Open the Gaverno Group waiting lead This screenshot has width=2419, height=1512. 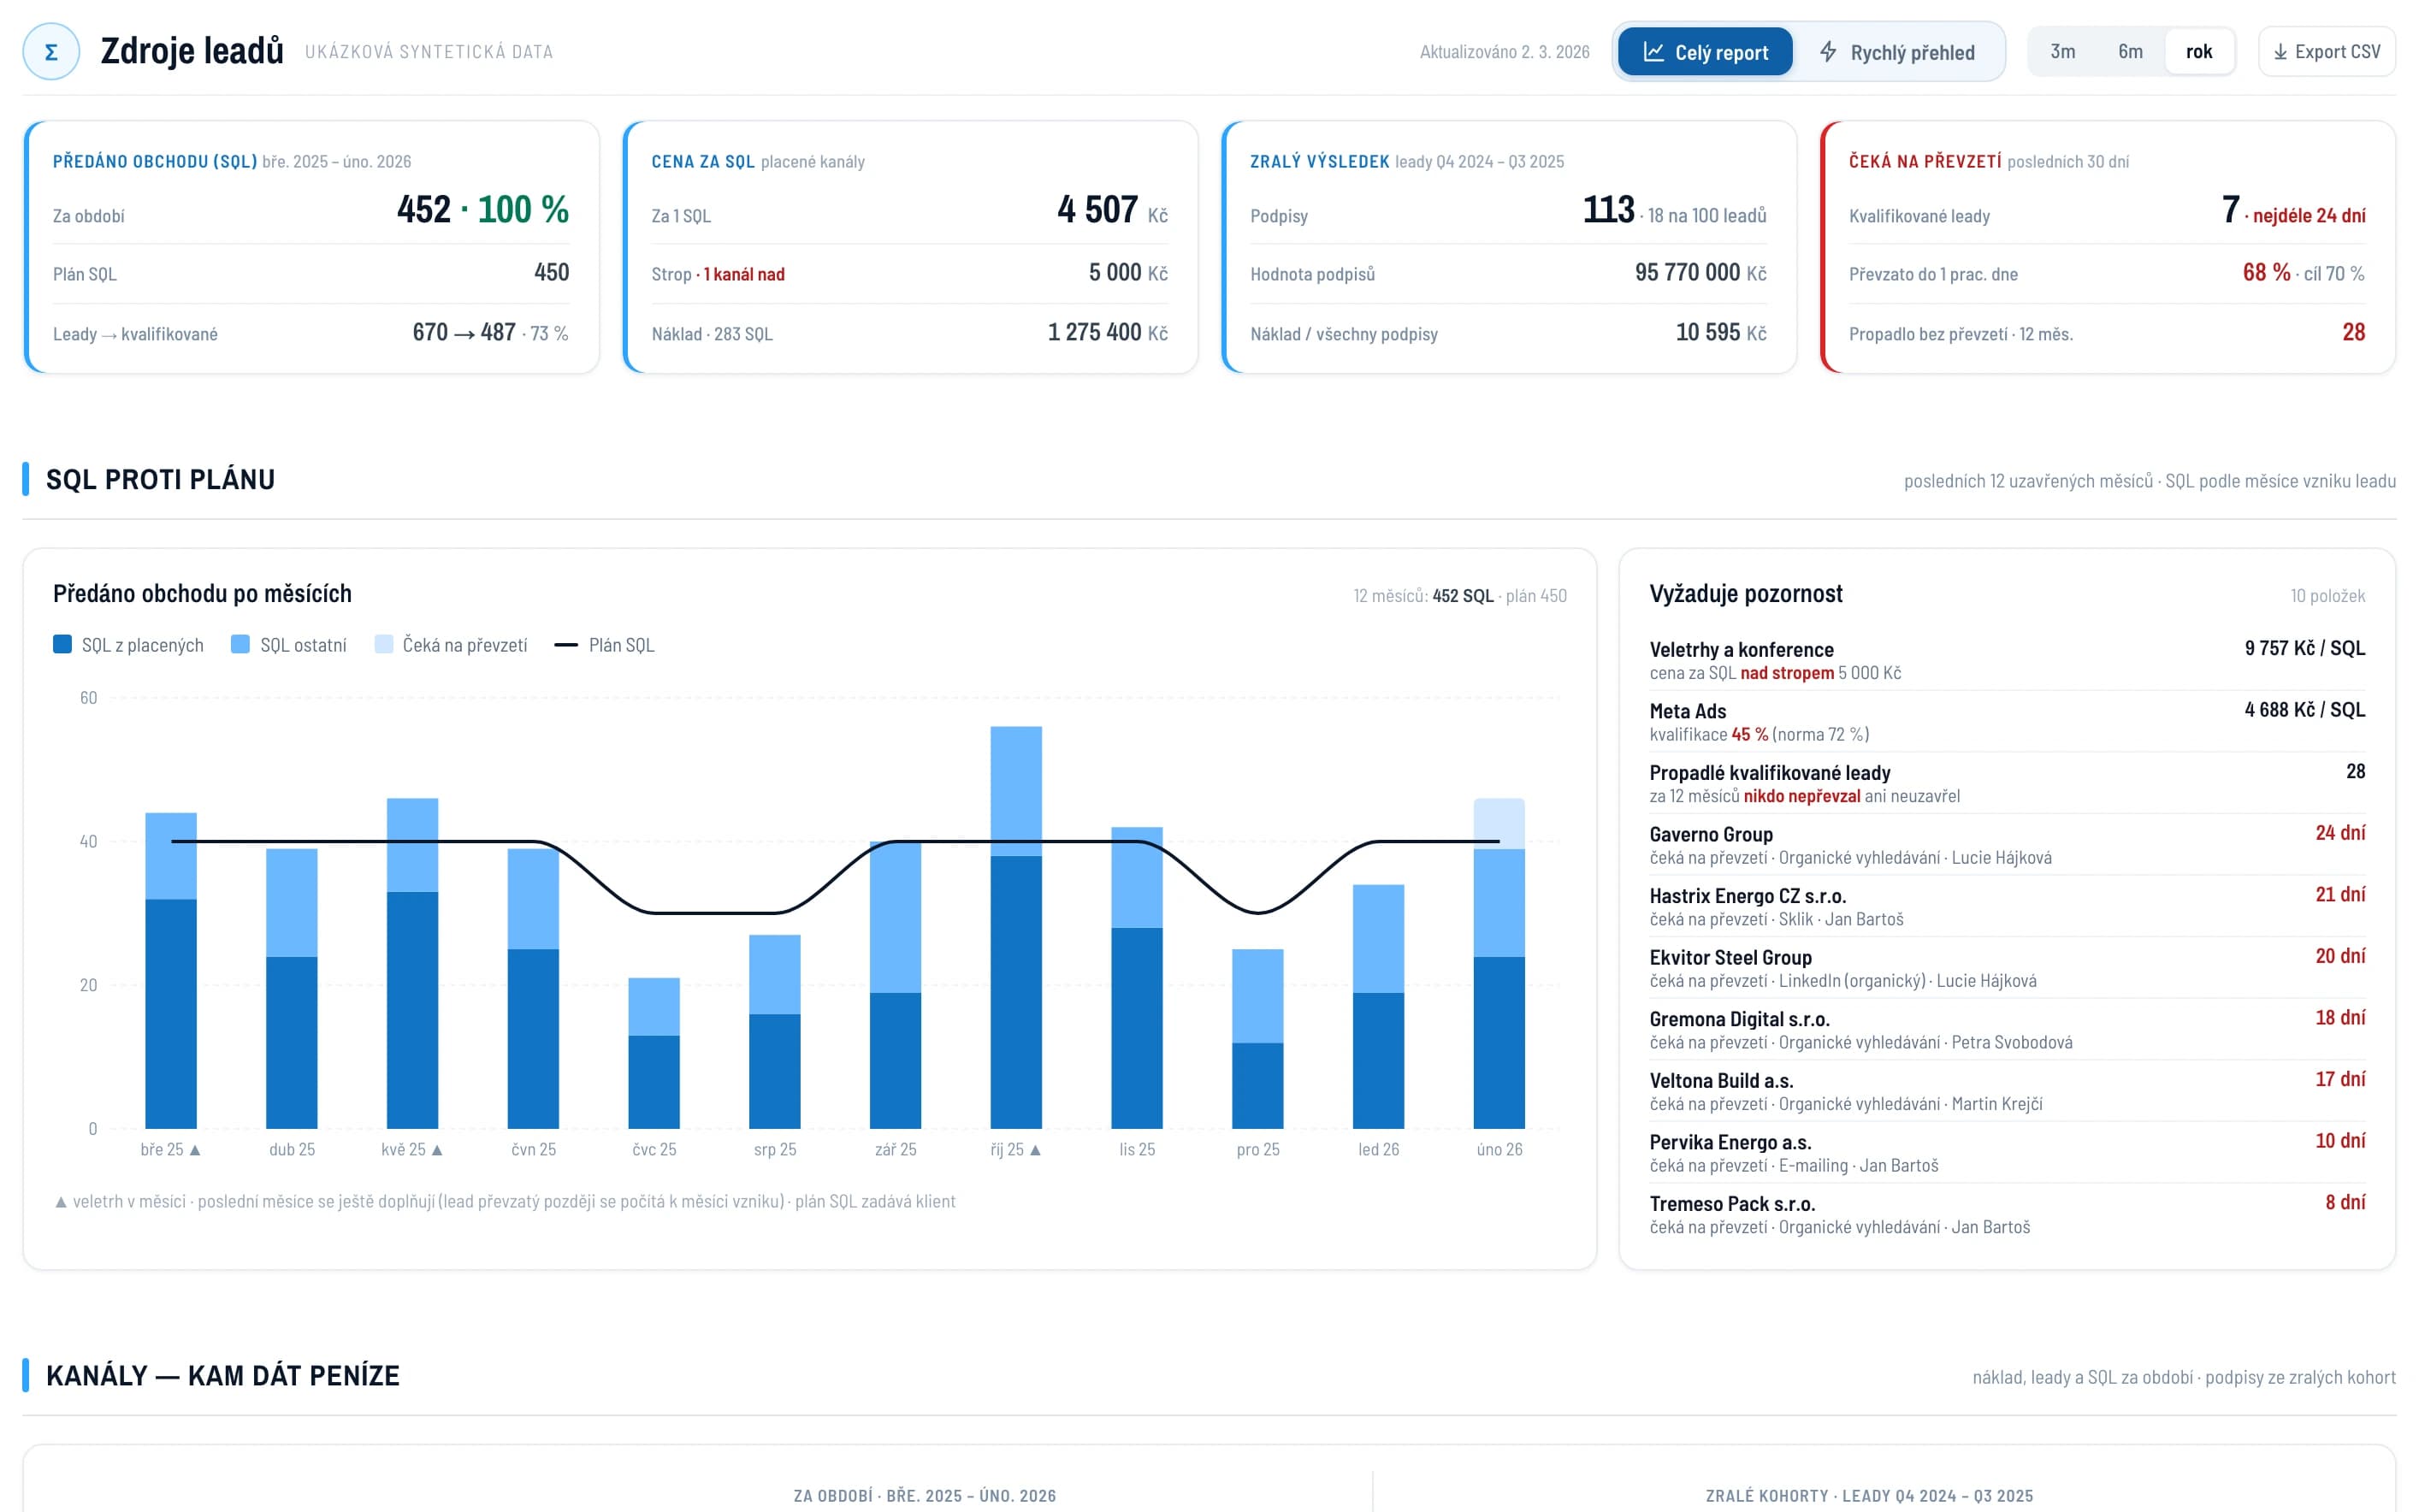2006,845
